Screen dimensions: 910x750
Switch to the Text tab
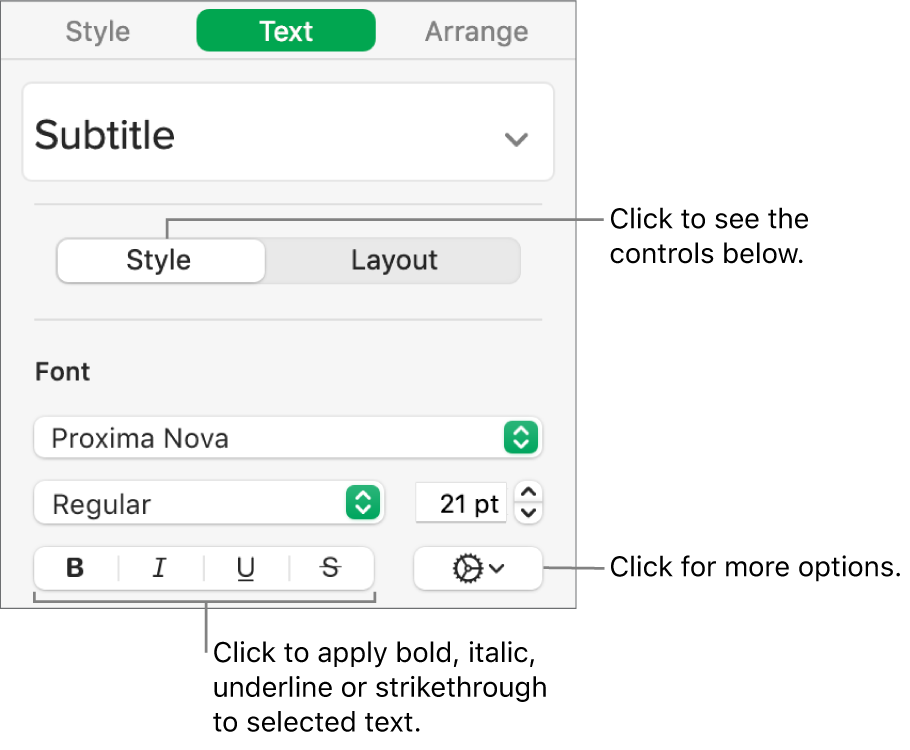286,31
